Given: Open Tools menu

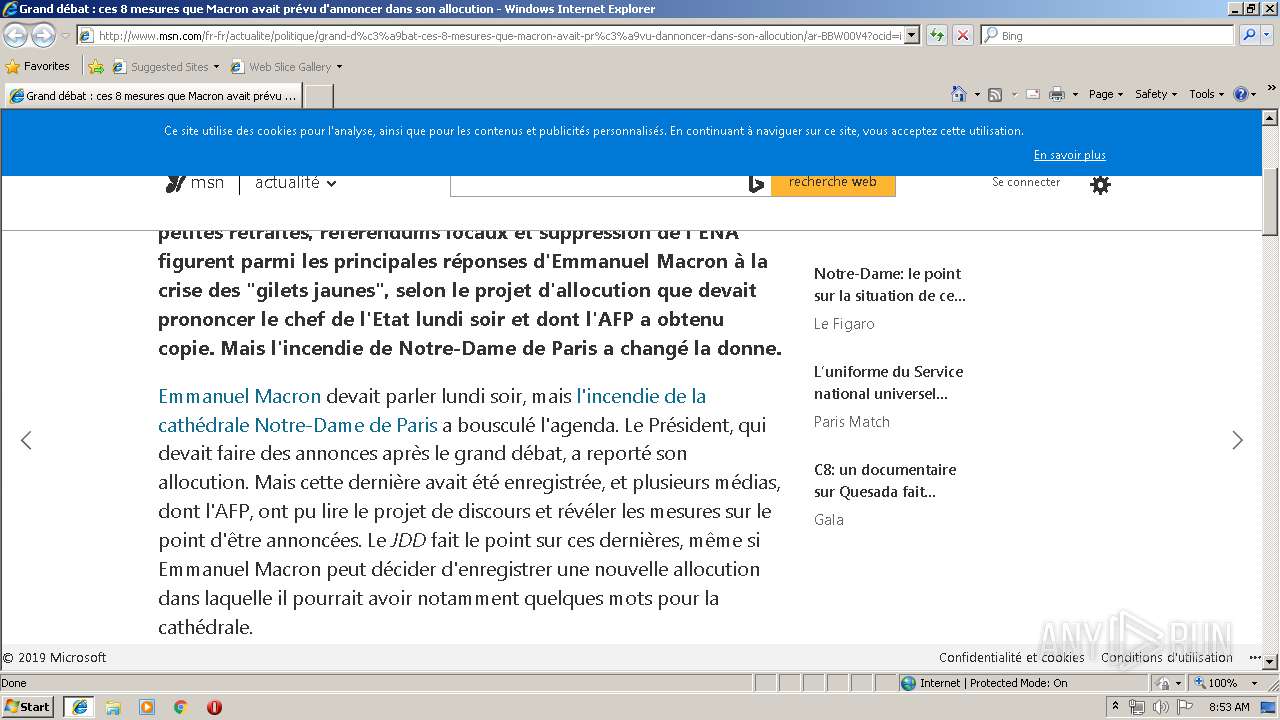Looking at the screenshot, I should [1206, 94].
